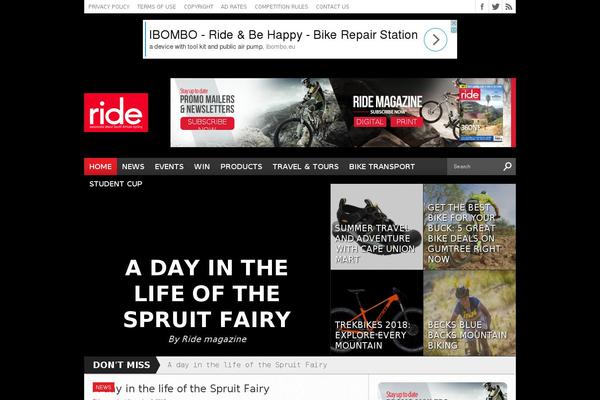Open the Travel & Tours menu item
This screenshot has height=400, width=600.
[x=305, y=167]
